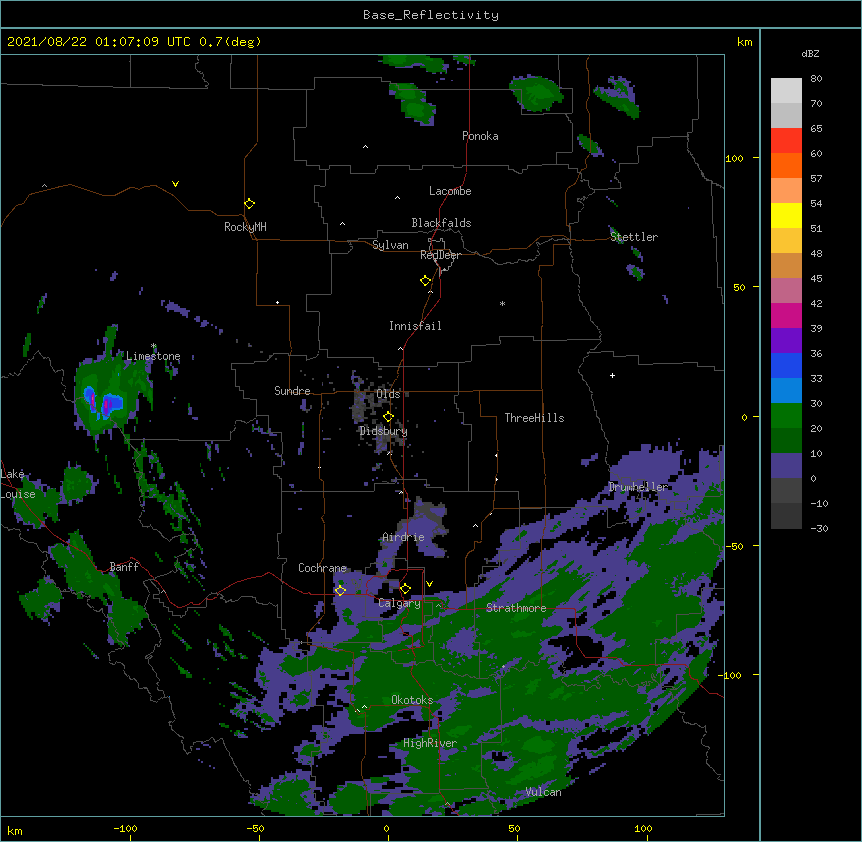Click the -100 tick on bottom km axis
This screenshot has height=842, width=862.
coord(125,829)
